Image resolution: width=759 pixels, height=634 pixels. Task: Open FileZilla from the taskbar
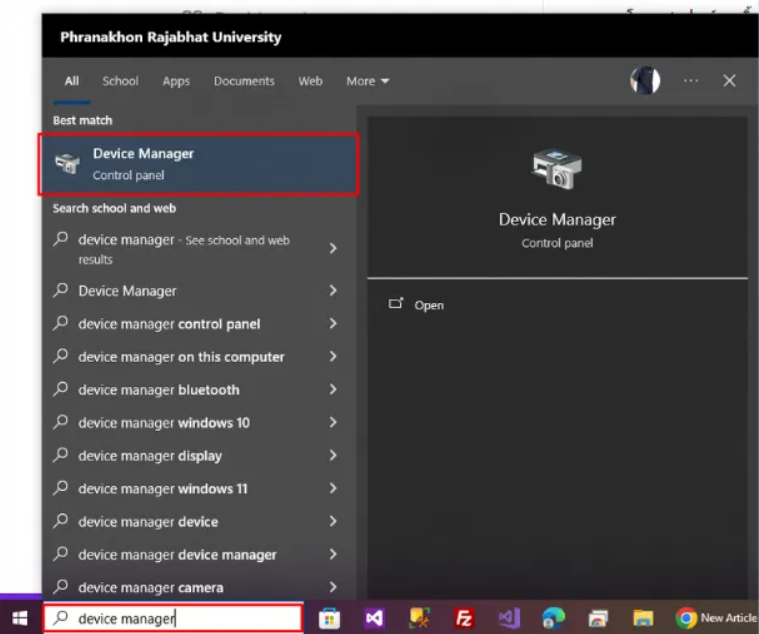(x=463, y=619)
